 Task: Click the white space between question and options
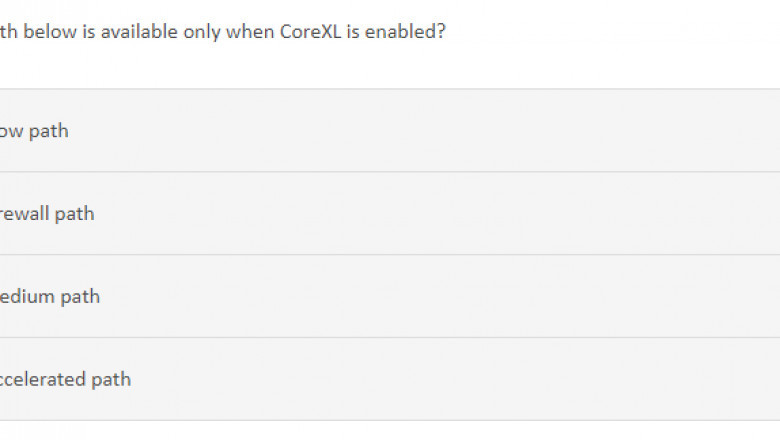tap(390, 66)
